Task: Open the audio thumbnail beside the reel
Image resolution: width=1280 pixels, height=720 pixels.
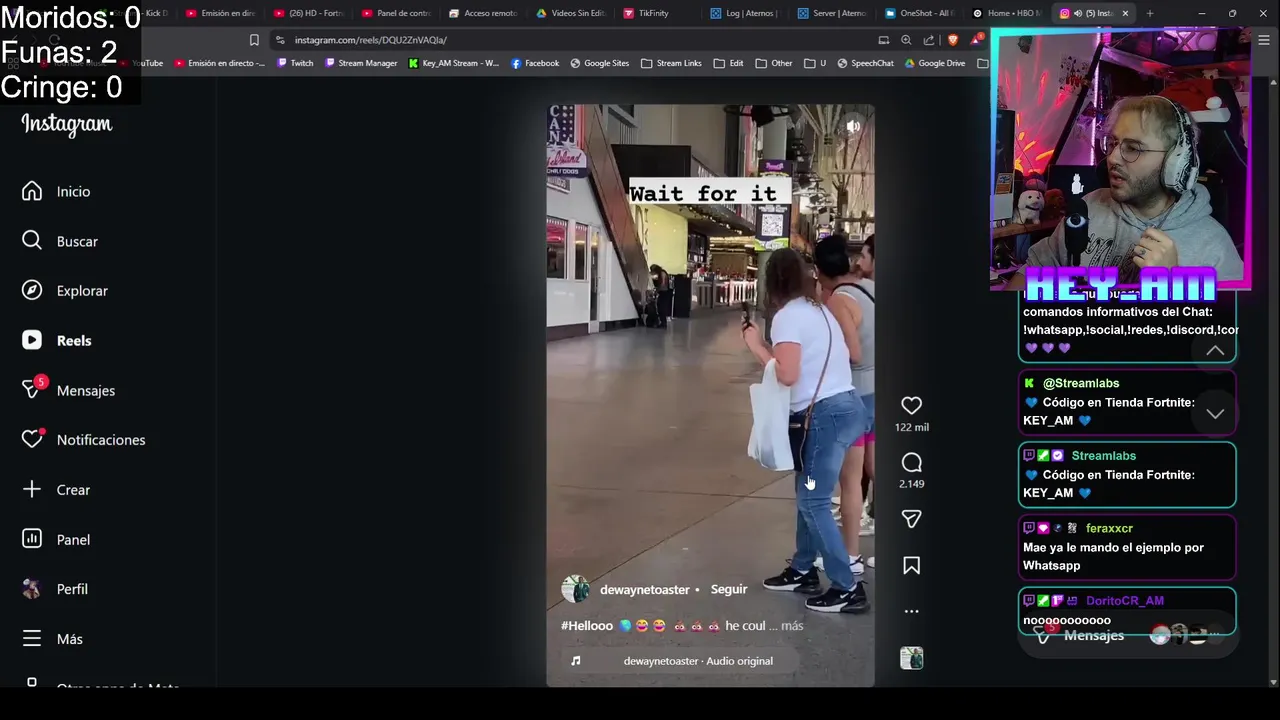Action: (x=911, y=658)
